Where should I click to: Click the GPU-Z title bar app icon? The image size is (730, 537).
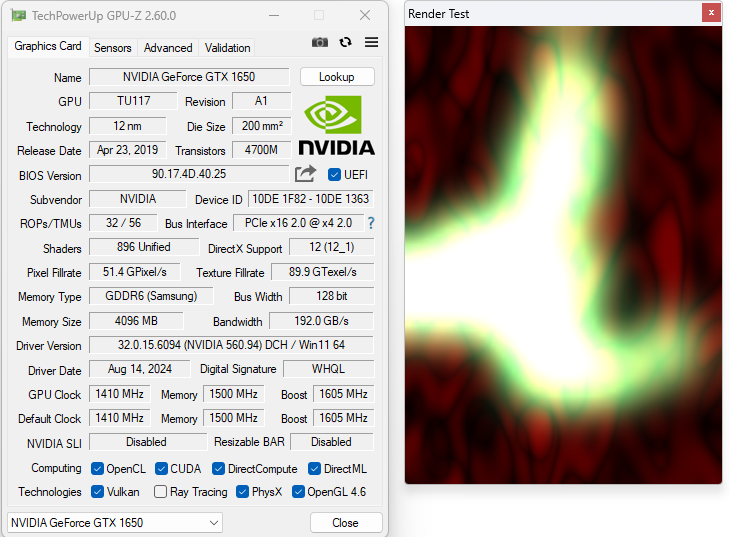pyautogui.click(x=19, y=15)
